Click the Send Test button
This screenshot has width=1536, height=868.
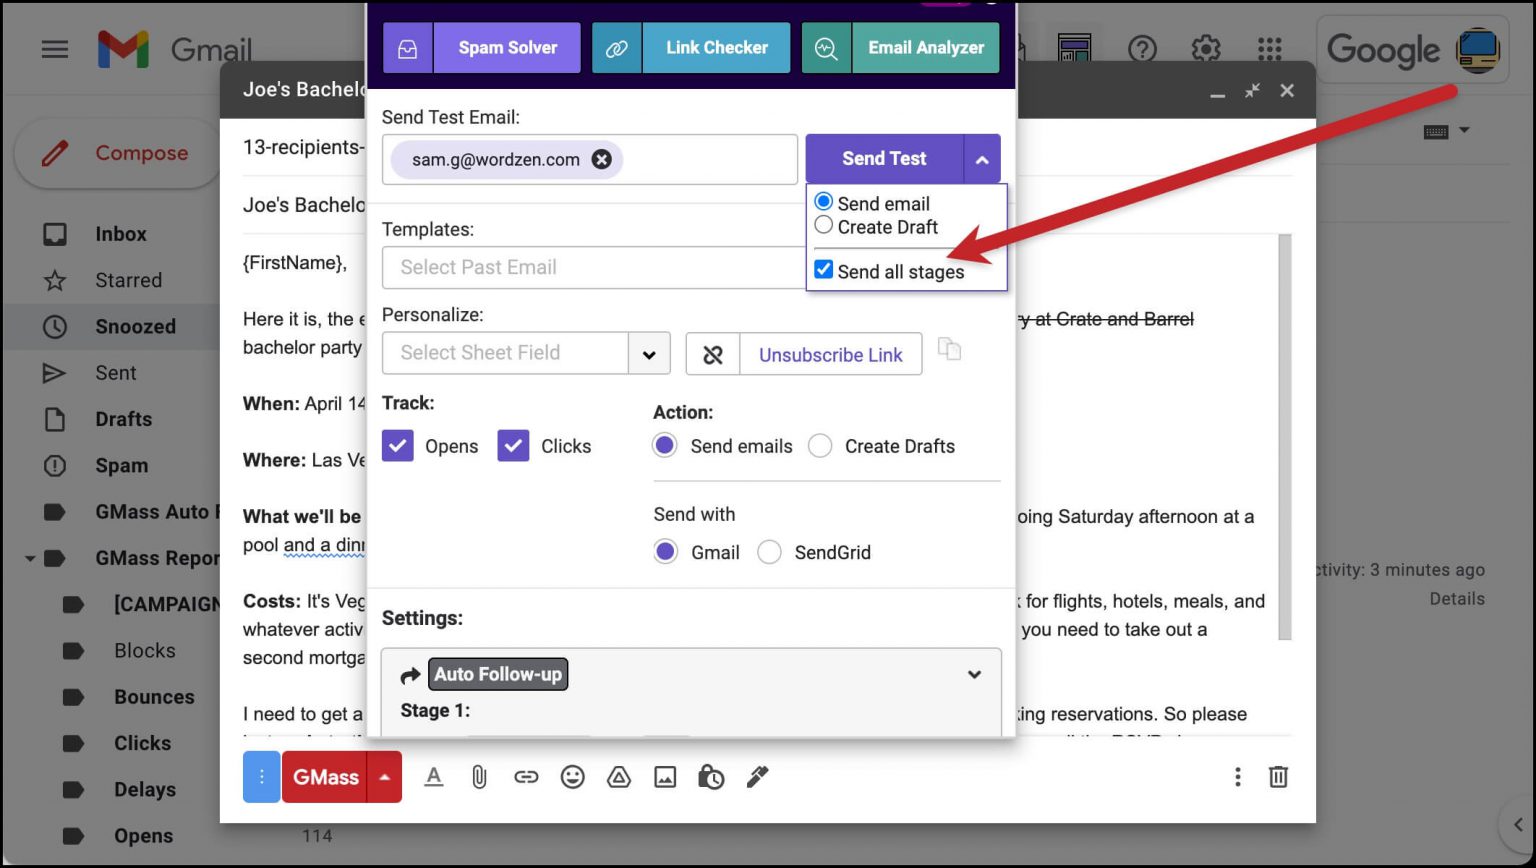(x=884, y=159)
